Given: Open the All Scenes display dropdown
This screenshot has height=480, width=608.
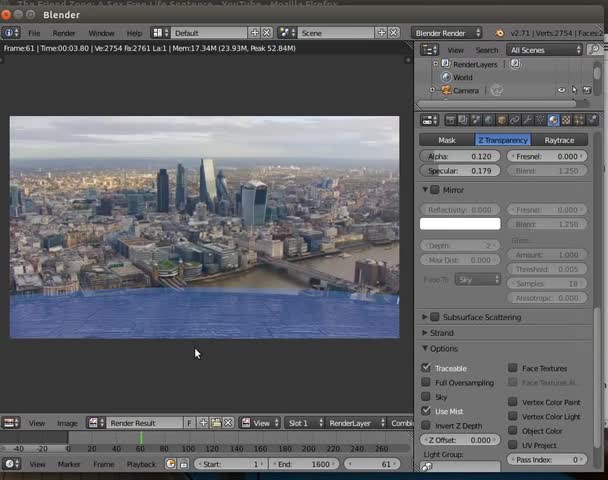Looking at the screenshot, I should (x=544, y=50).
